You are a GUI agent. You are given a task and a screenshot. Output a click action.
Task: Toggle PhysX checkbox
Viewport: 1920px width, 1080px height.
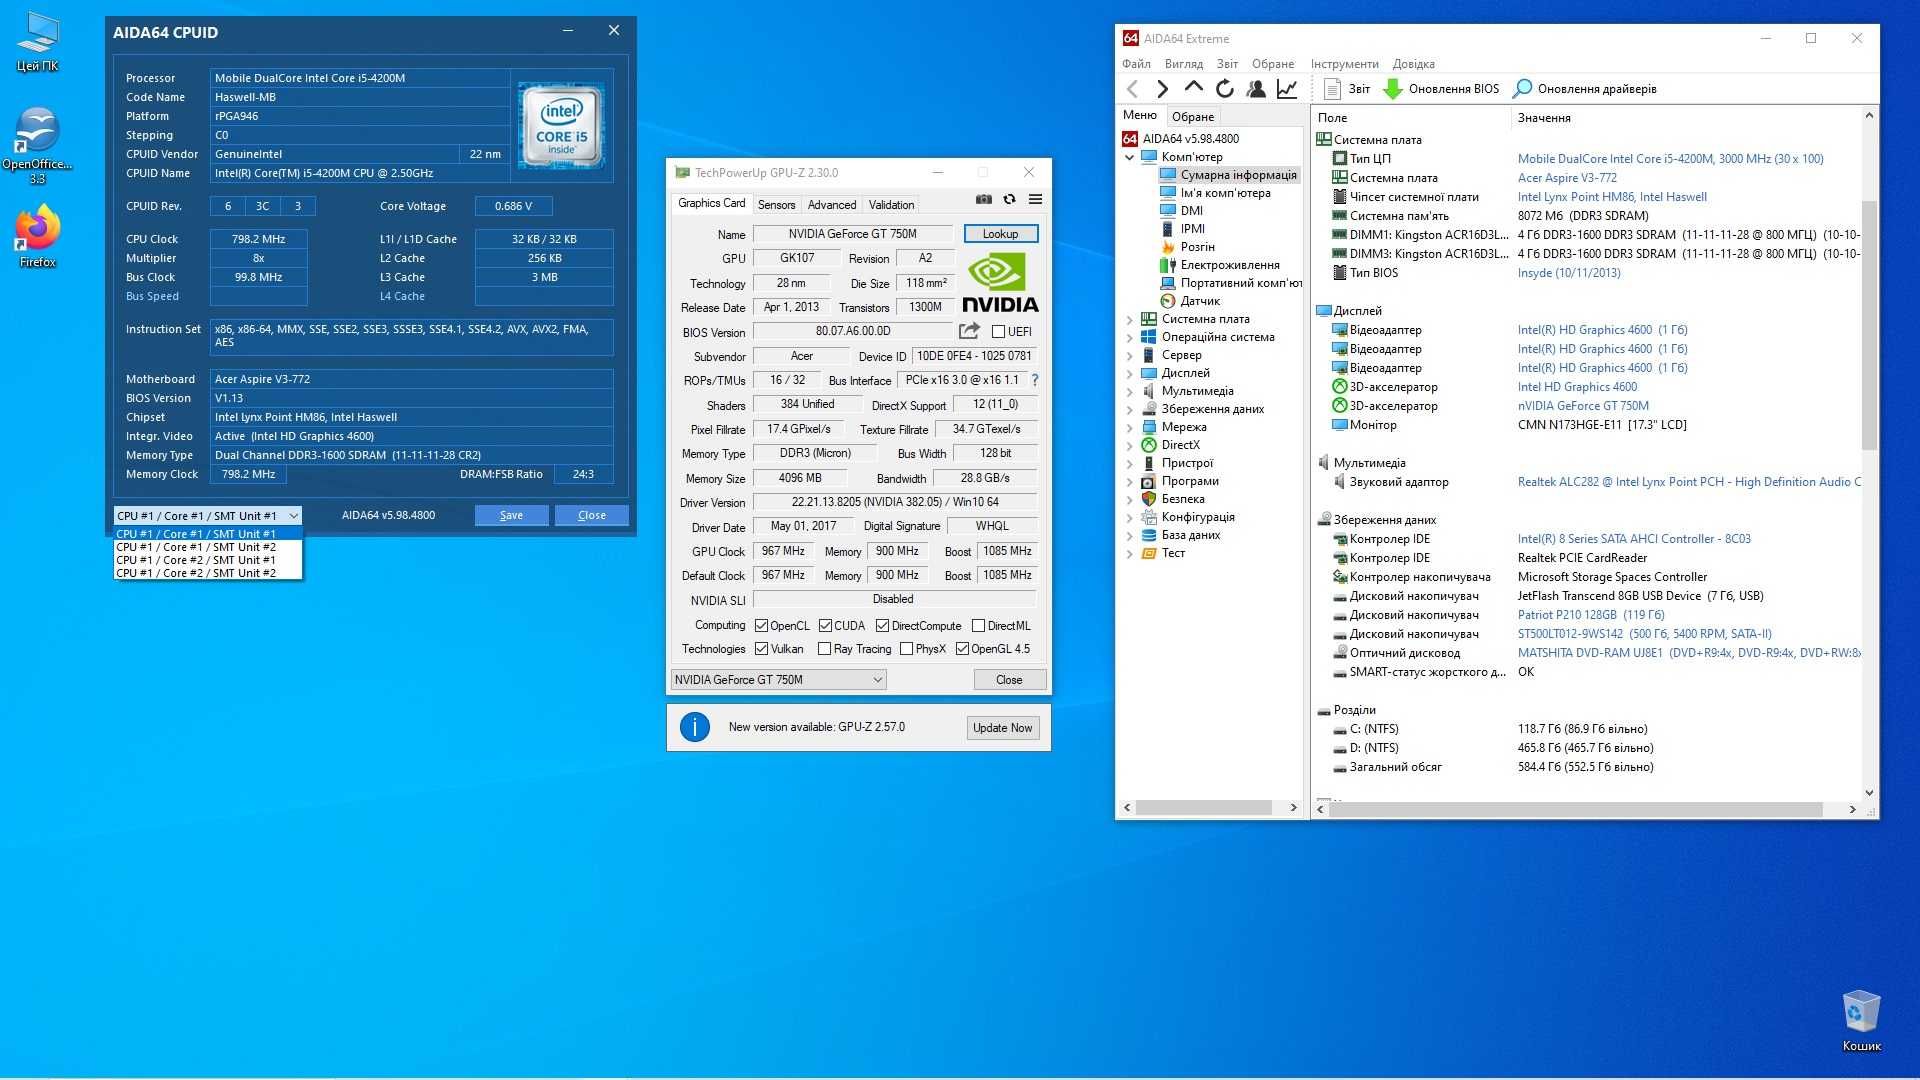click(906, 649)
